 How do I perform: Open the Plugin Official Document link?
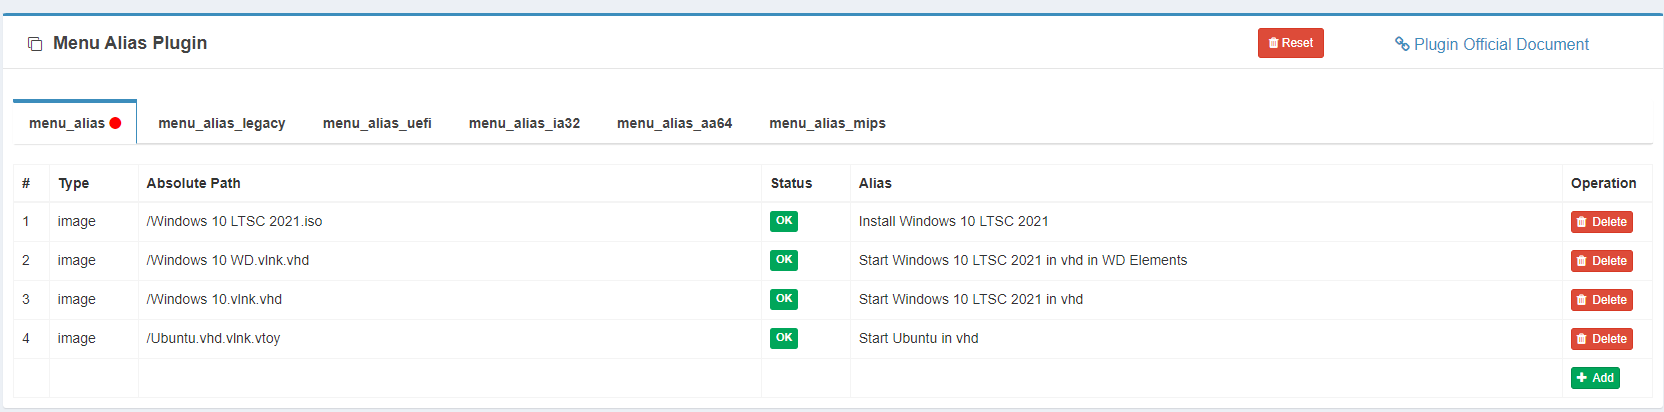[x=1492, y=44]
